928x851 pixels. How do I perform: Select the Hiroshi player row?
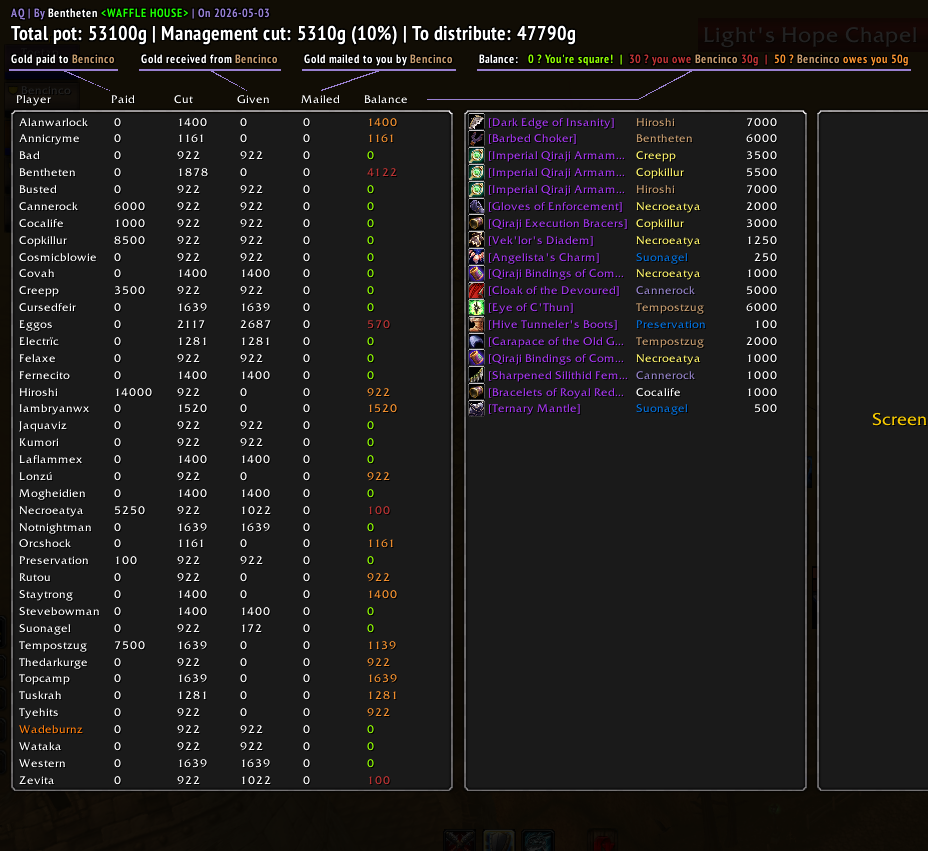(232, 392)
